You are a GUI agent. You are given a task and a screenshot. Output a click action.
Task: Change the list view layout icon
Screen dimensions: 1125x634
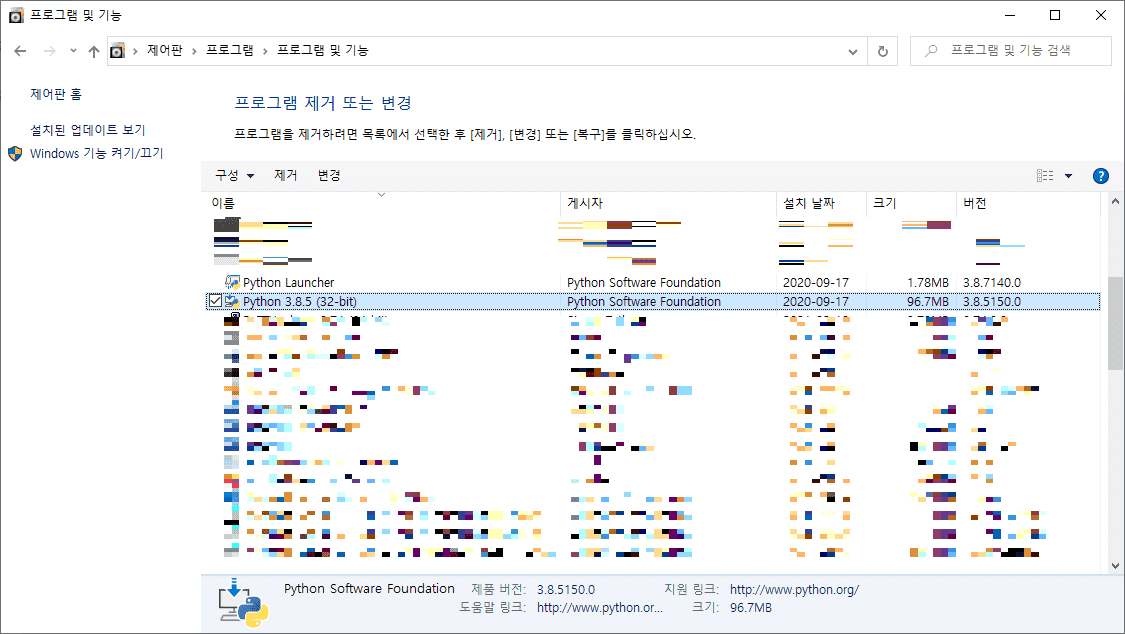pos(1045,176)
